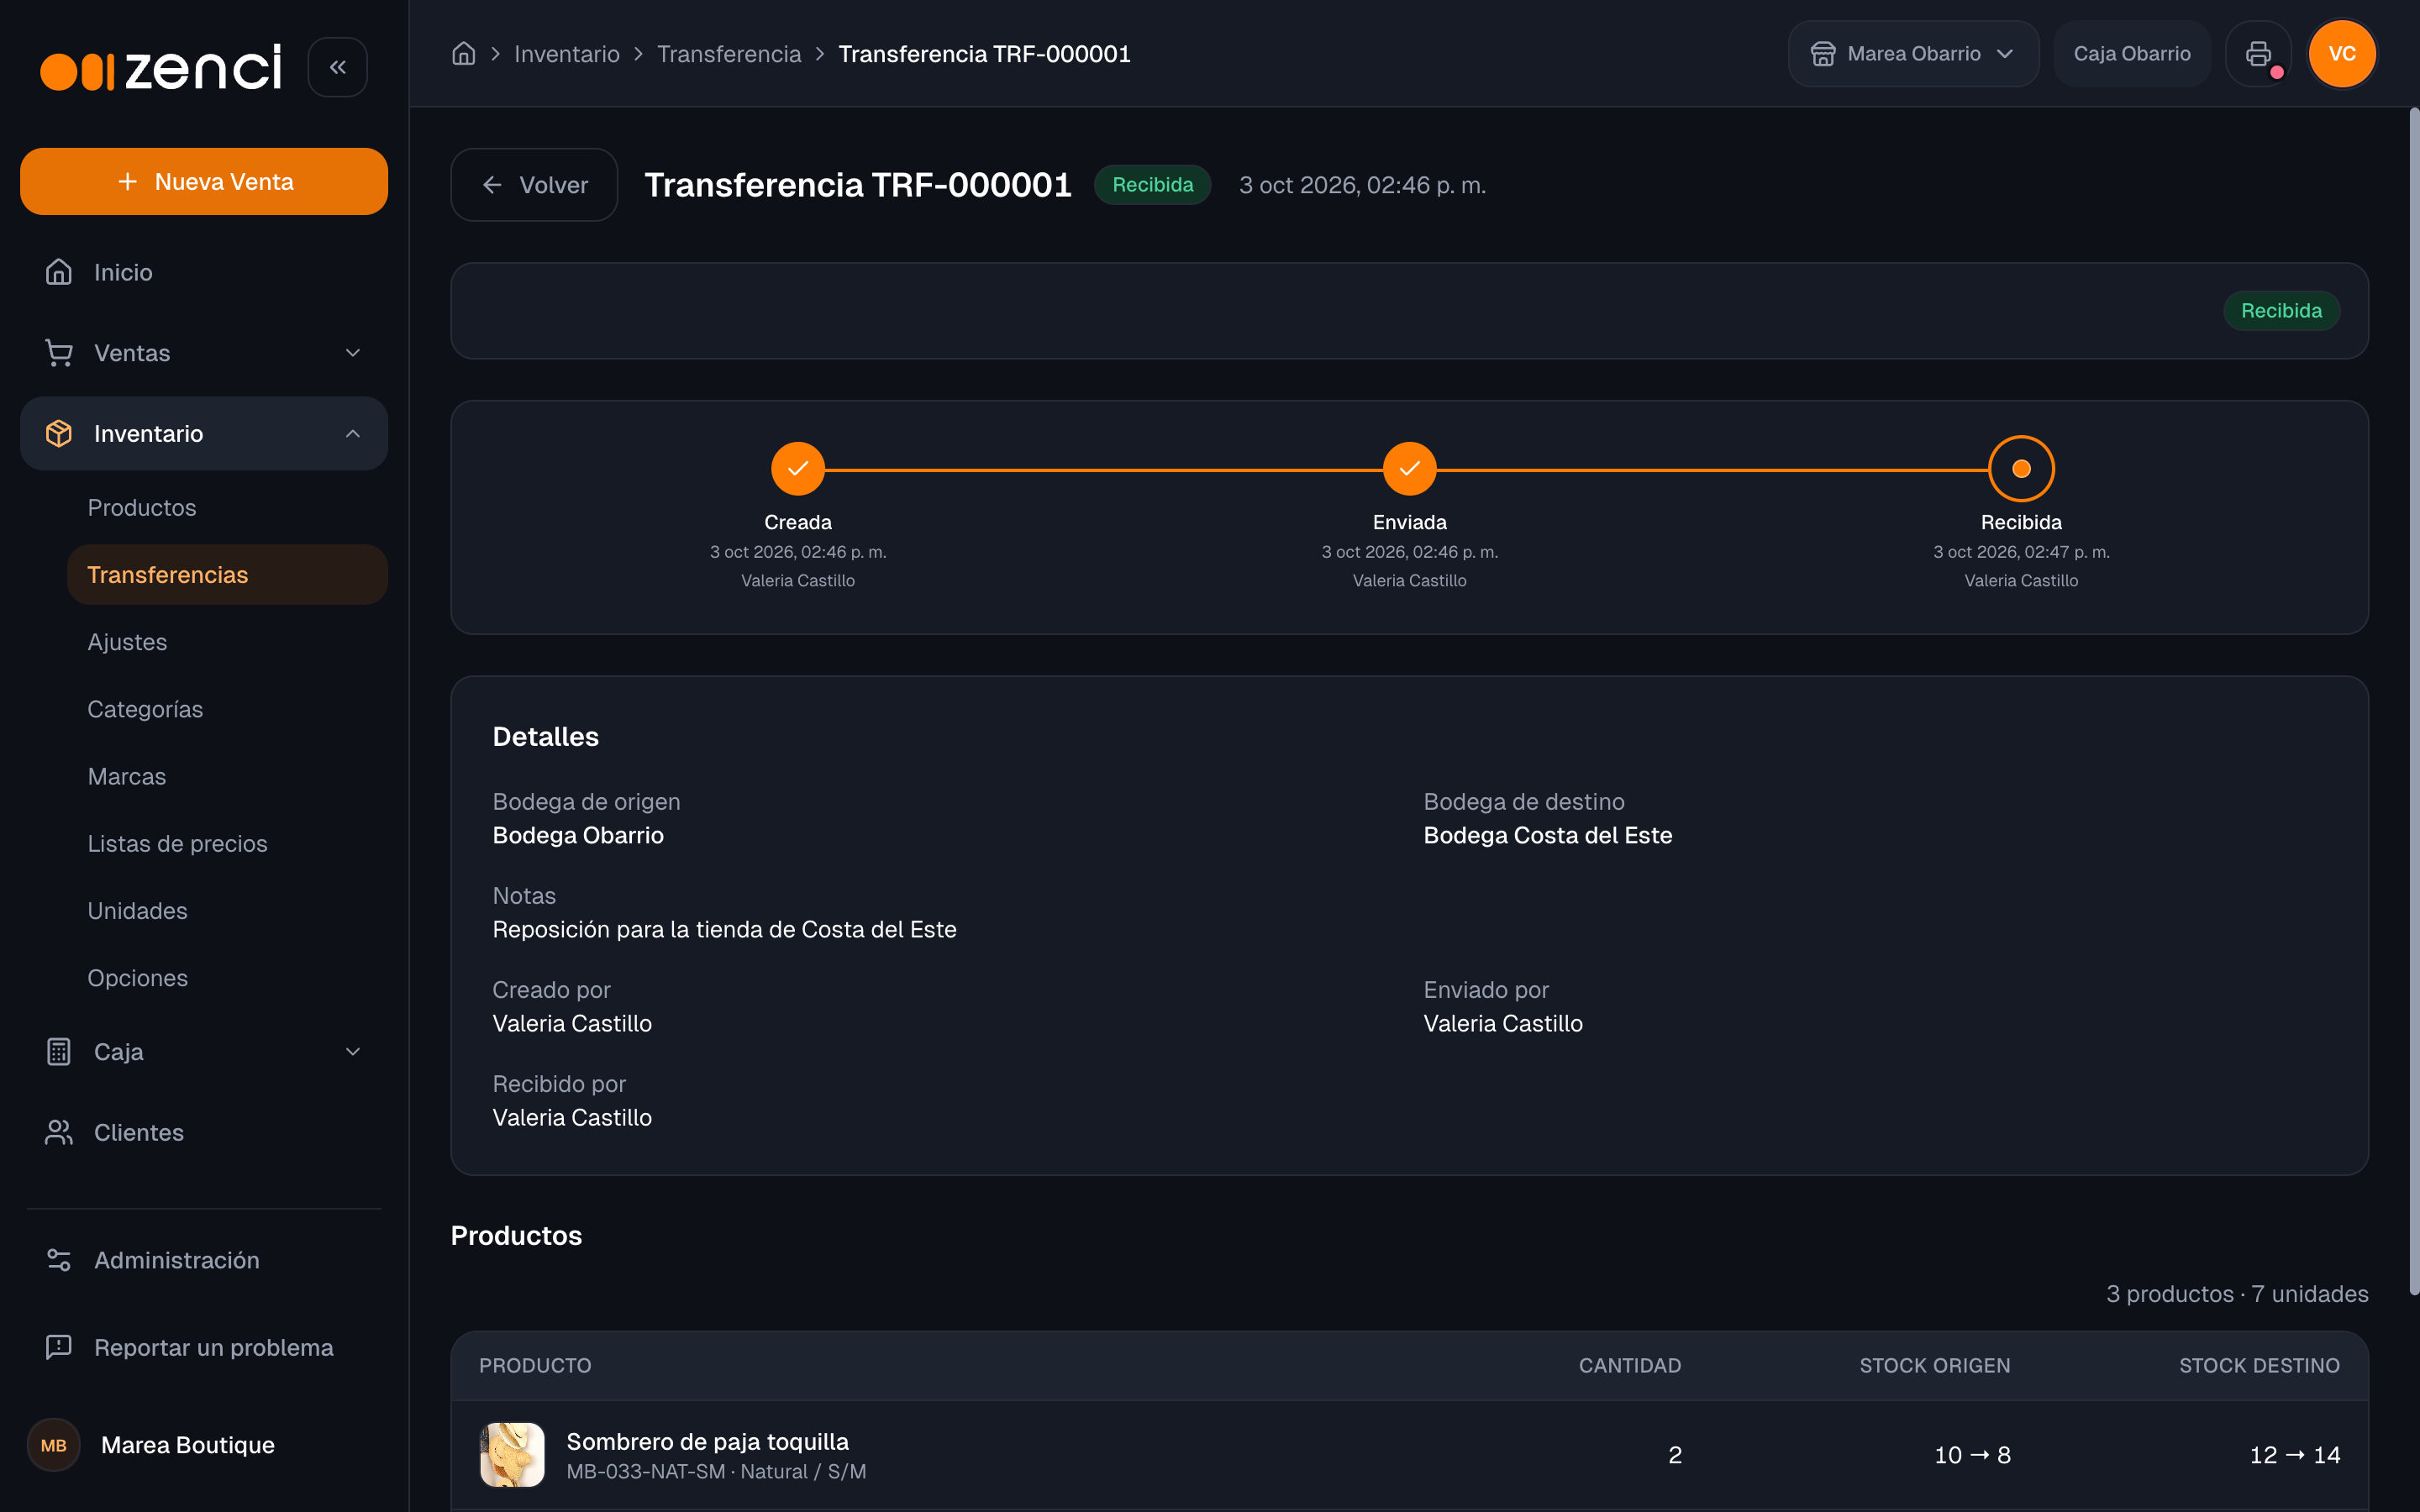The height and width of the screenshot is (1512, 2420).
Task: Click the CANTIDAD column header
Action: point(1630,1366)
